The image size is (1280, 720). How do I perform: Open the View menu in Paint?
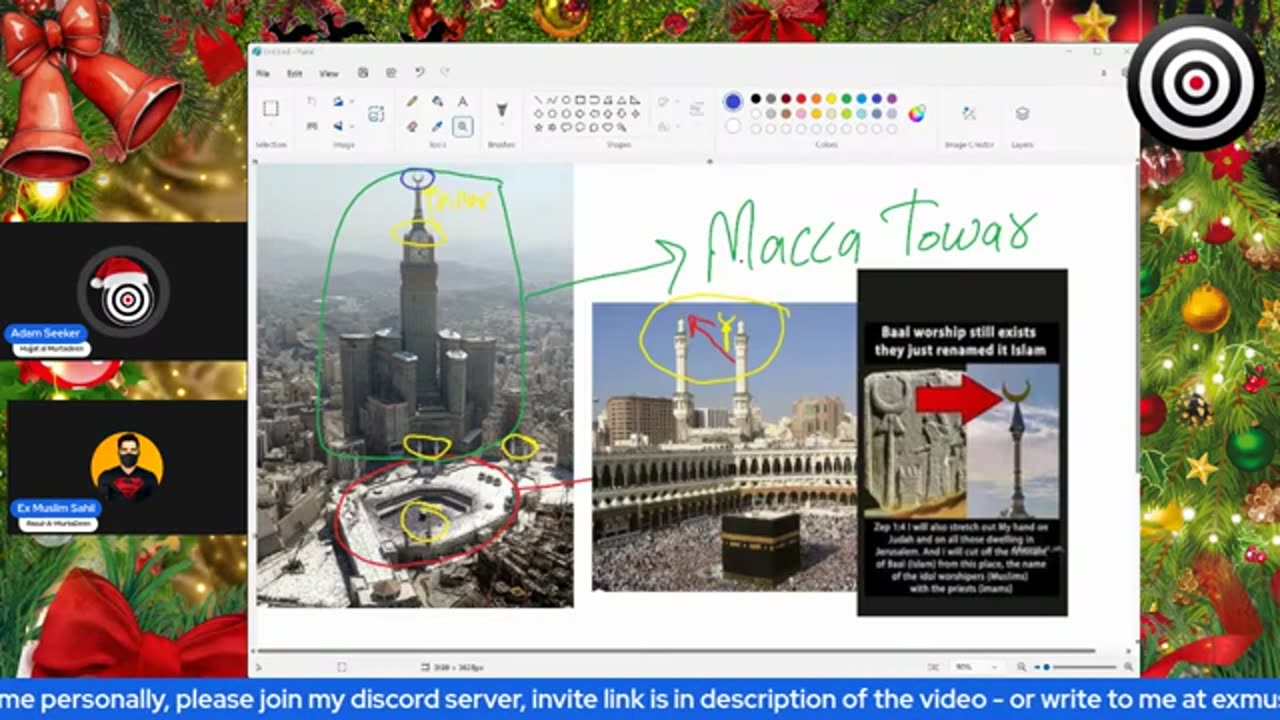[328, 73]
